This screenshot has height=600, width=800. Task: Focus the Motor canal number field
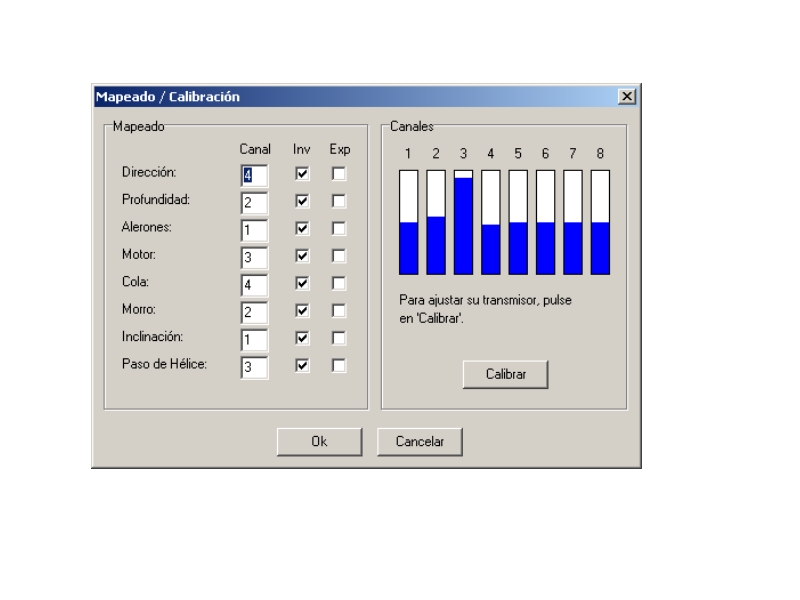[x=254, y=257]
